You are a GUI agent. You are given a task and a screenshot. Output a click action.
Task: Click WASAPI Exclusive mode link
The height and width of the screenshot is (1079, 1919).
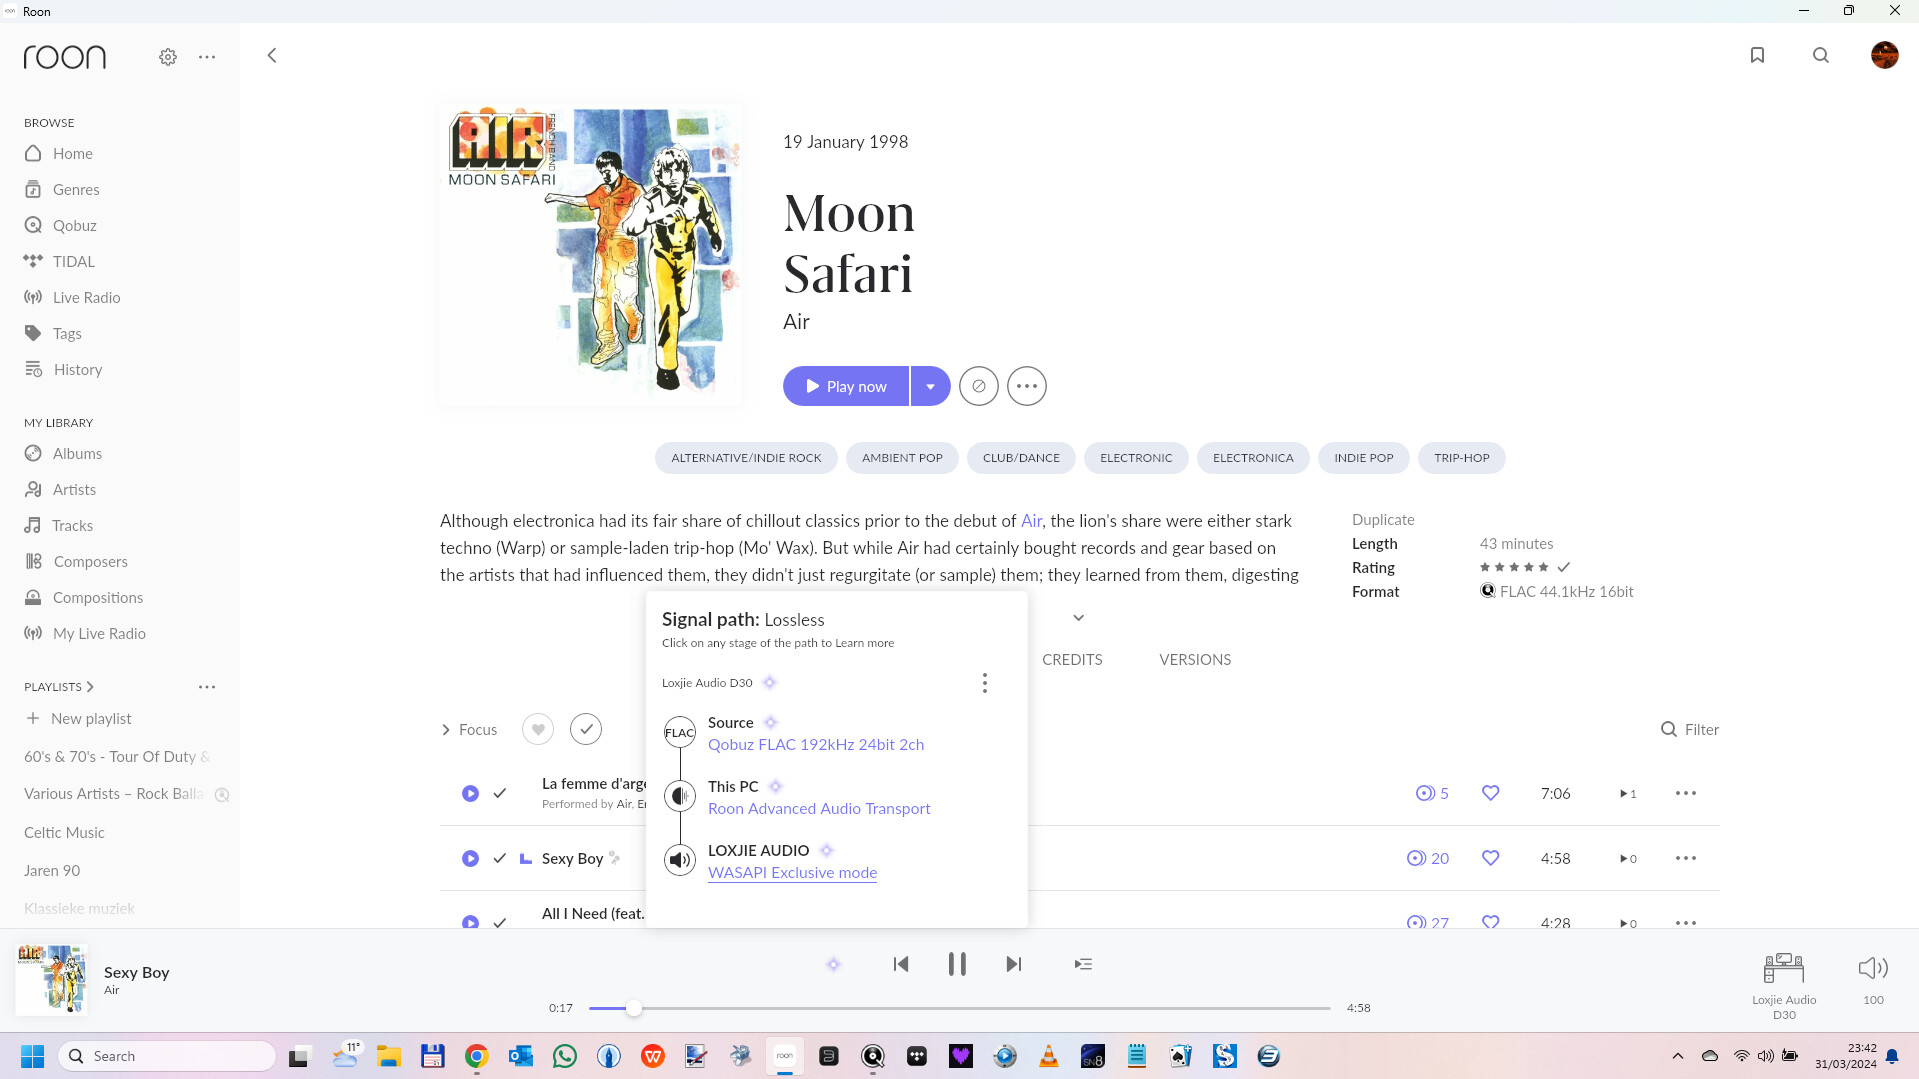click(792, 873)
